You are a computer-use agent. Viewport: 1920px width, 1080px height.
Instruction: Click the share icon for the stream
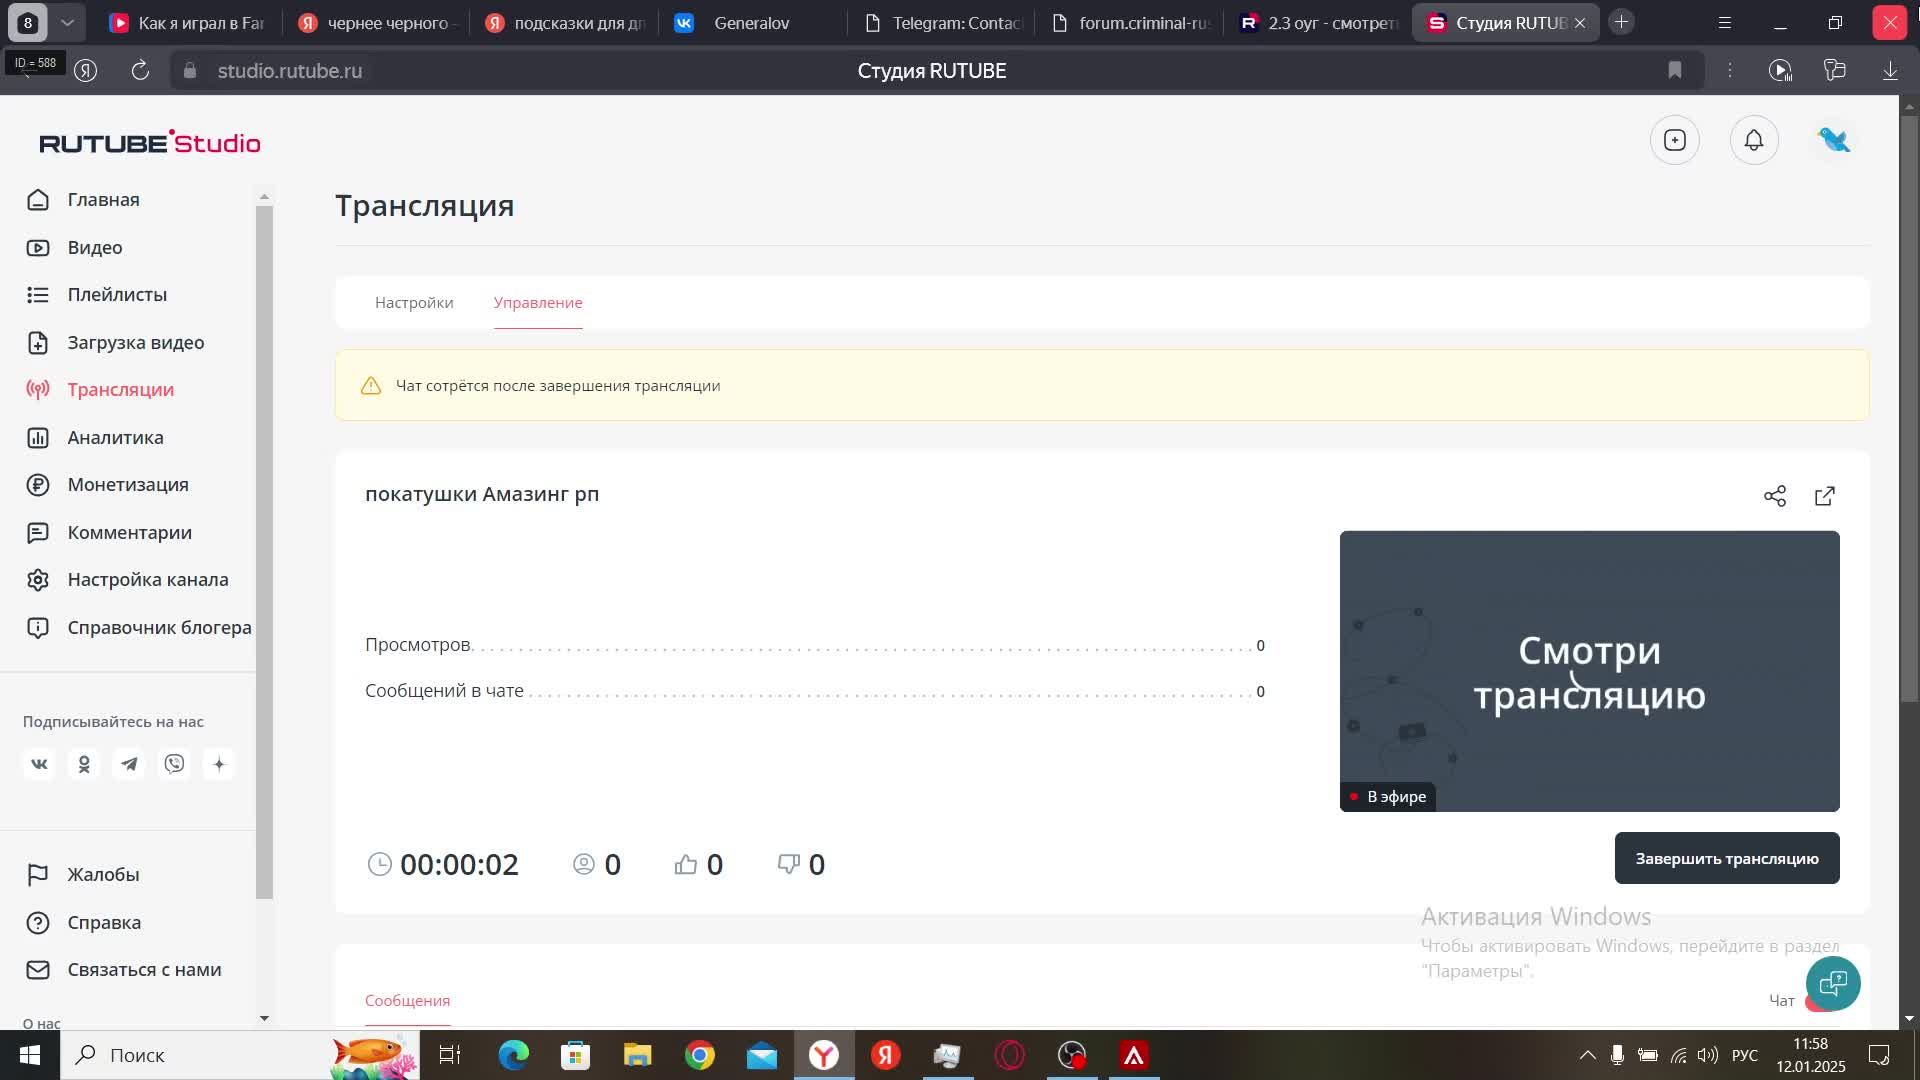(x=1775, y=496)
